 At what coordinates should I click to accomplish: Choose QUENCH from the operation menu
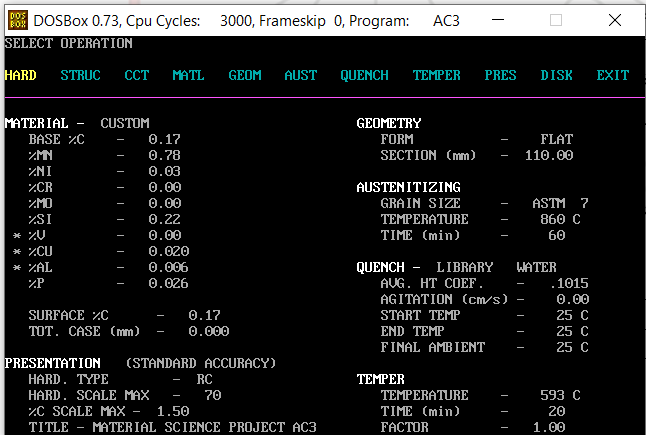click(364, 75)
